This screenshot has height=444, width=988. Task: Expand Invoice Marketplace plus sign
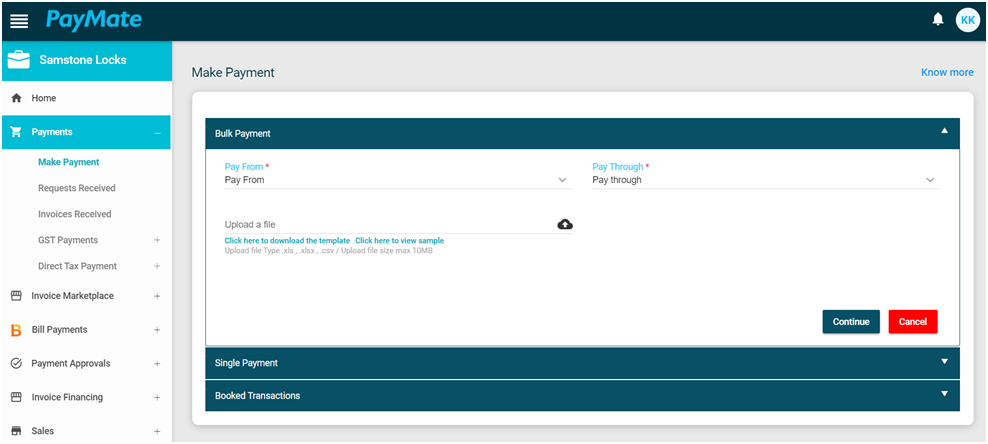[x=157, y=296]
